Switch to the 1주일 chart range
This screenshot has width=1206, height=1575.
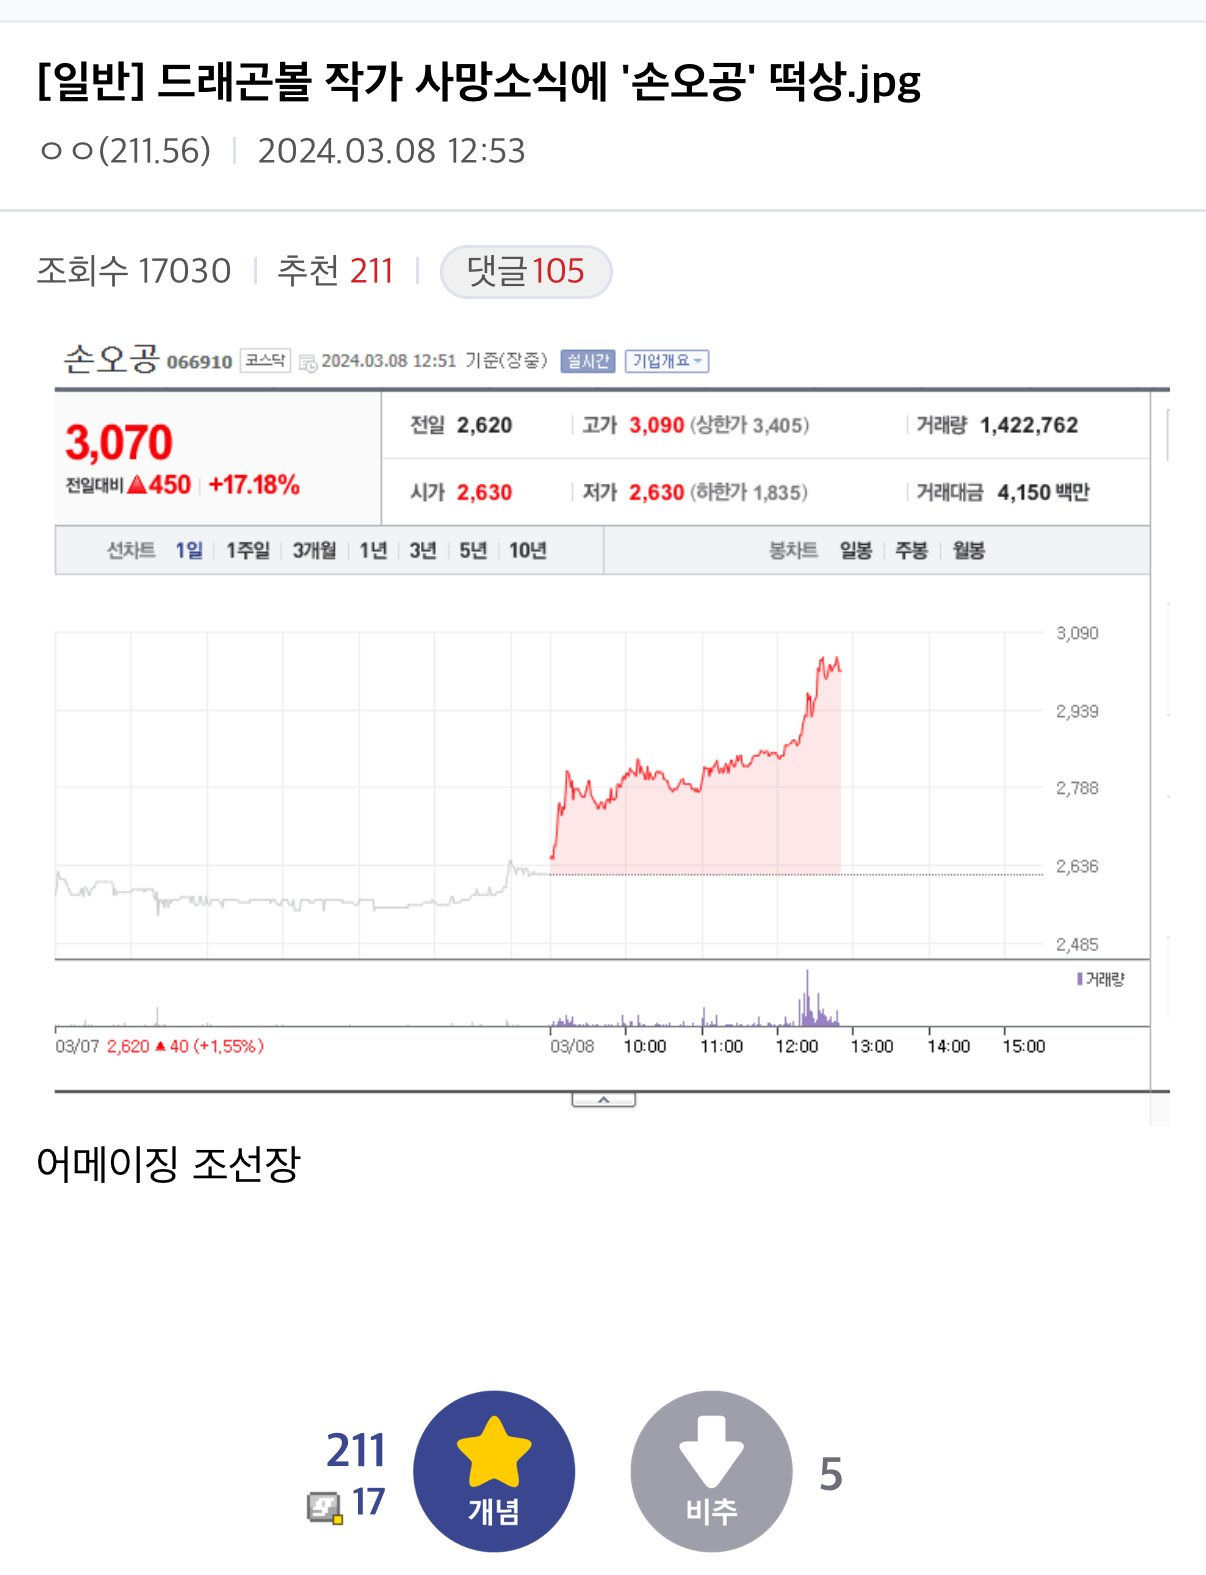pyautogui.click(x=247, y=550)
